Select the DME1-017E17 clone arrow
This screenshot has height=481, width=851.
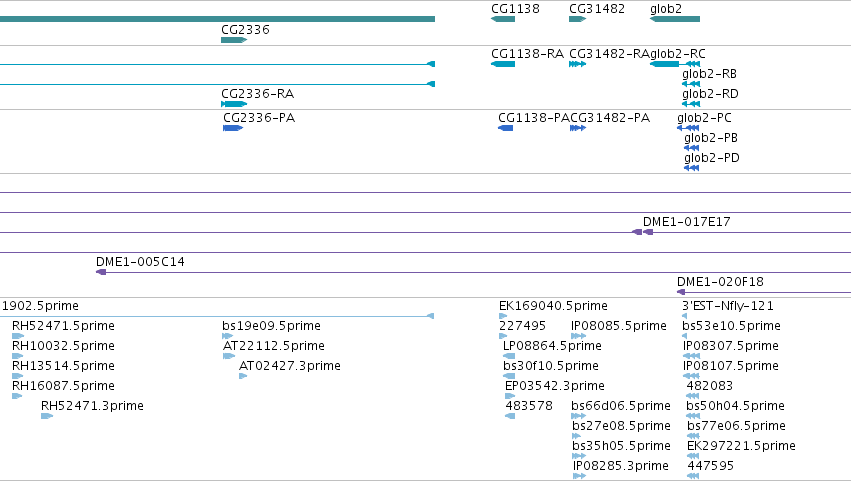coord(643,232)
